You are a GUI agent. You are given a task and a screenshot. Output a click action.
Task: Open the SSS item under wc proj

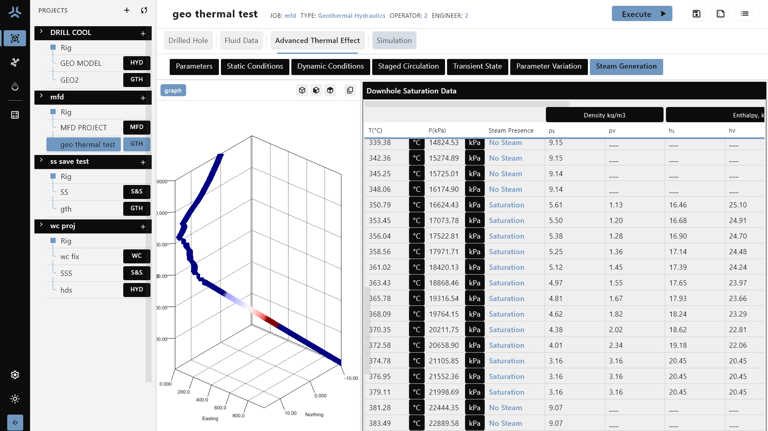(66, 273)
